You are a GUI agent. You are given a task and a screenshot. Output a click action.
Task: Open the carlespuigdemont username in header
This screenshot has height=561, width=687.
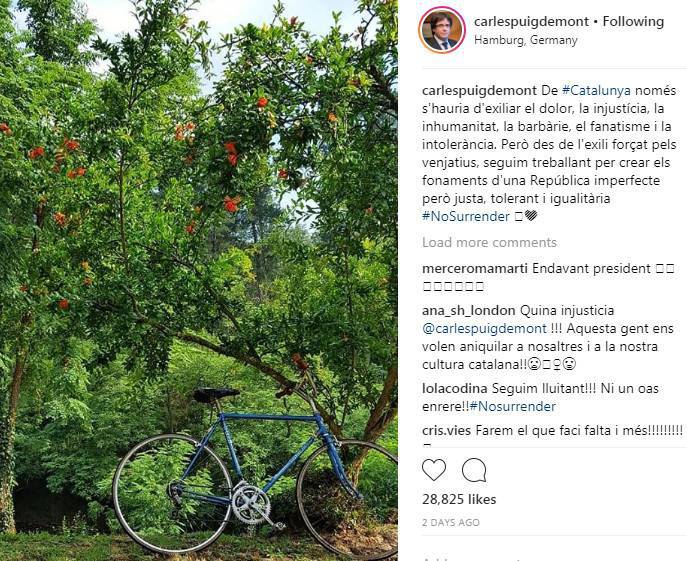click(531, 21)
